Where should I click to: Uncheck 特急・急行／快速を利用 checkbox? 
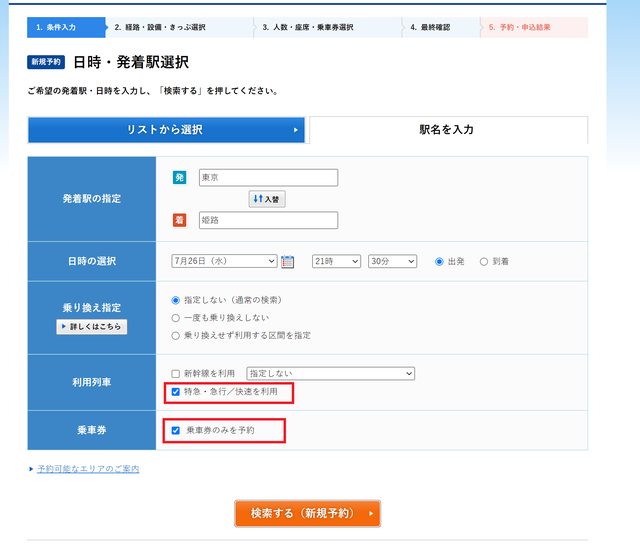pos(177,392)
